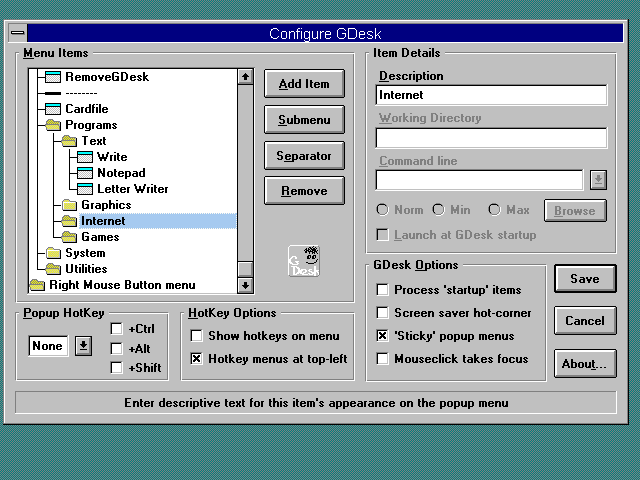Screen dimensions: 640x480
Task: Click the Programs folder icon
Action: [53, 125]
